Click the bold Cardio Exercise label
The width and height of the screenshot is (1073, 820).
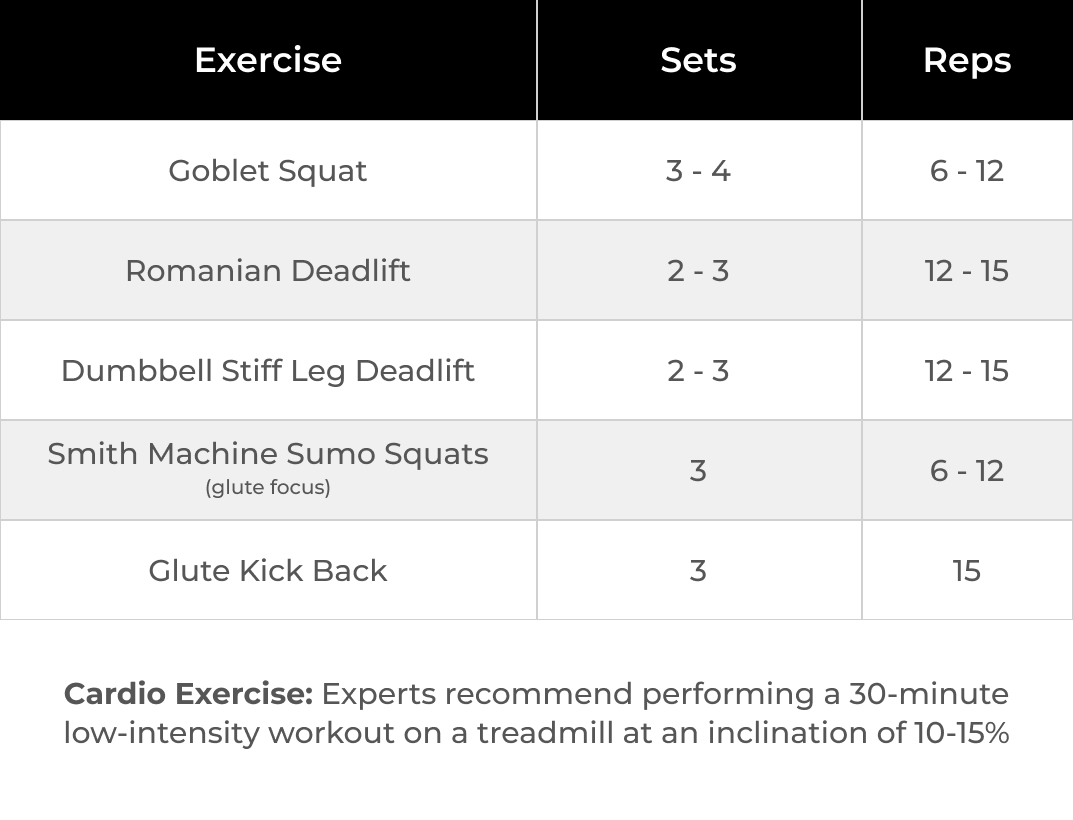tap(188, 694)
